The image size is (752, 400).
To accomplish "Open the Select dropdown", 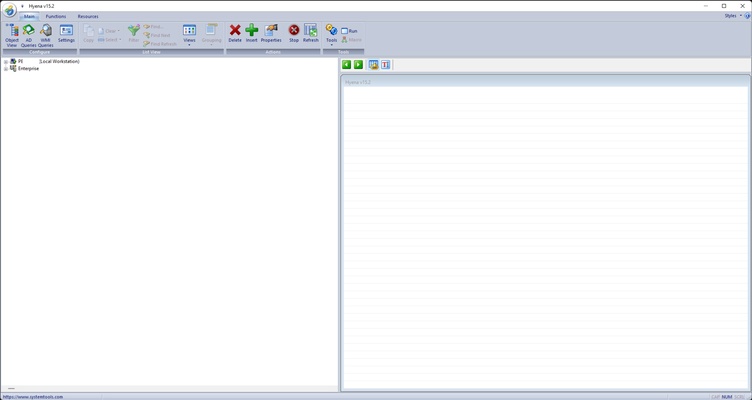I will tap(109, 40).
